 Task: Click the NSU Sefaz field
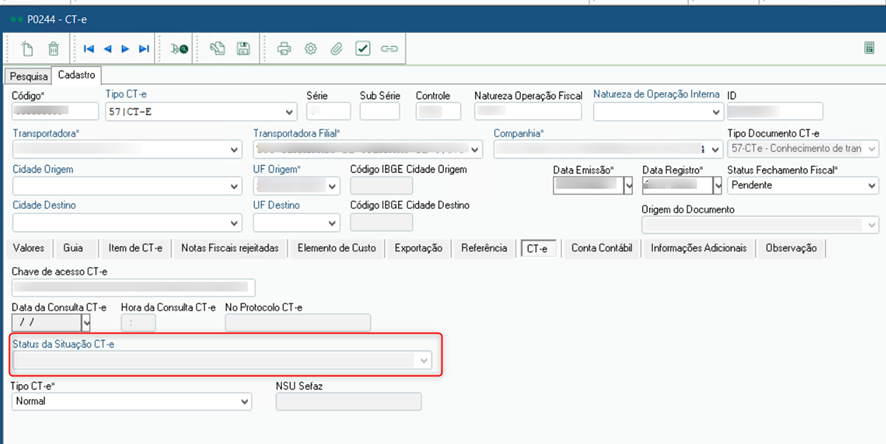coord(349,402)
